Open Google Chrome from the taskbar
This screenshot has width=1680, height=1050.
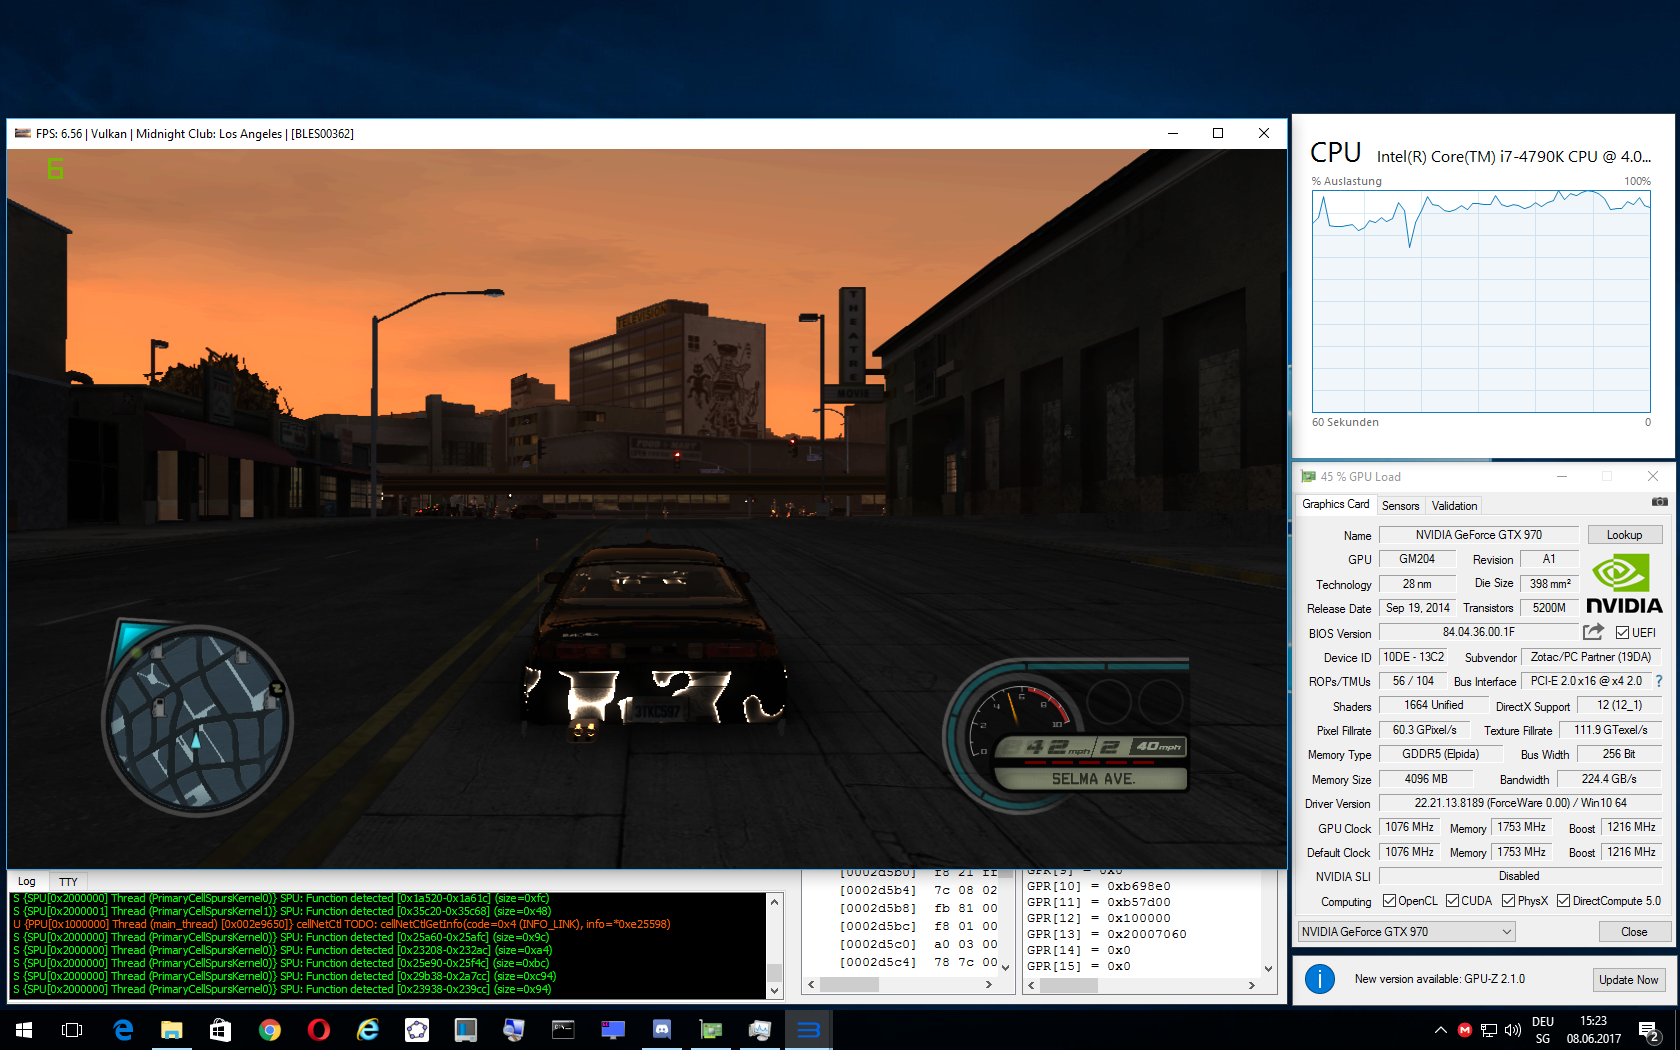point(270,1029)
